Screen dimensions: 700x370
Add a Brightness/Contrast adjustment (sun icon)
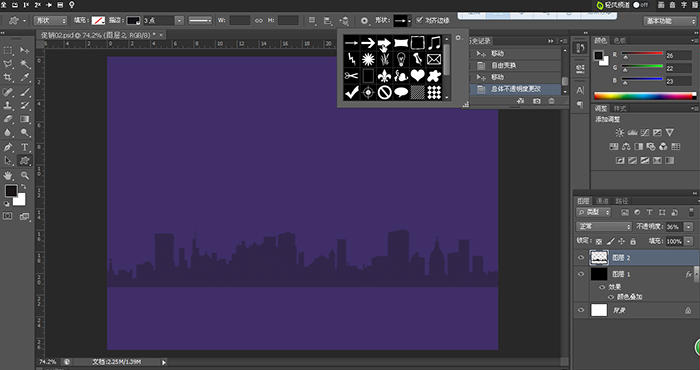620,133
